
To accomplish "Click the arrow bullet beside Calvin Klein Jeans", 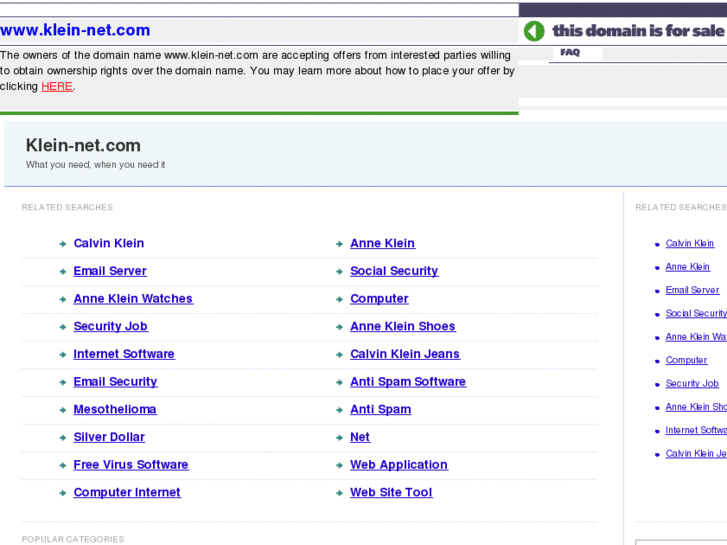I will coord(339,355).
